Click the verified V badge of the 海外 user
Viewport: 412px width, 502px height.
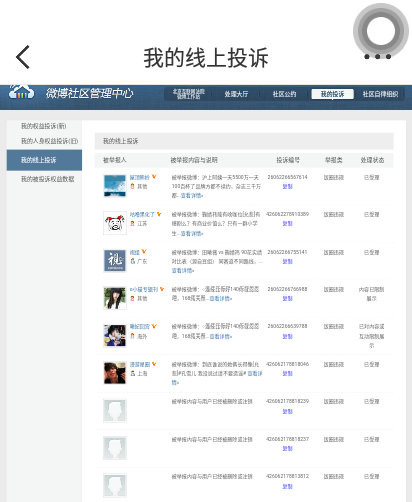pos(154,326)
